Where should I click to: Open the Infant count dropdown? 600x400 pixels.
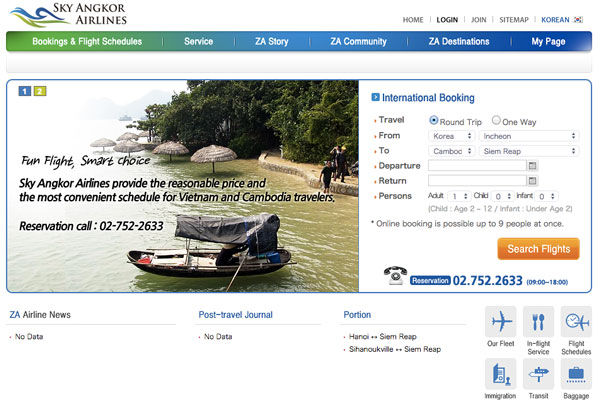[x=546, y=196]
